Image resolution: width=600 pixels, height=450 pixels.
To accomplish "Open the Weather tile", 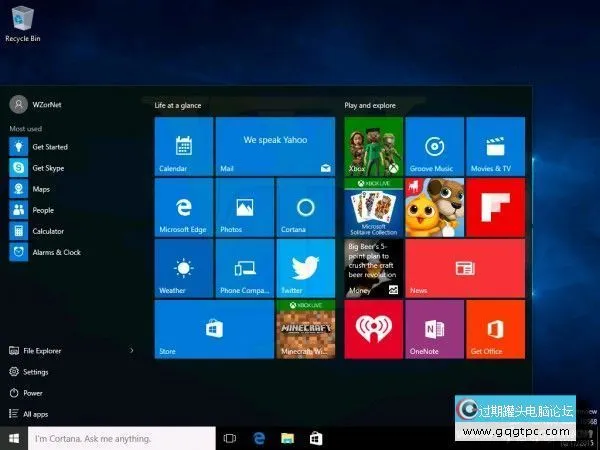I will 183,268.
